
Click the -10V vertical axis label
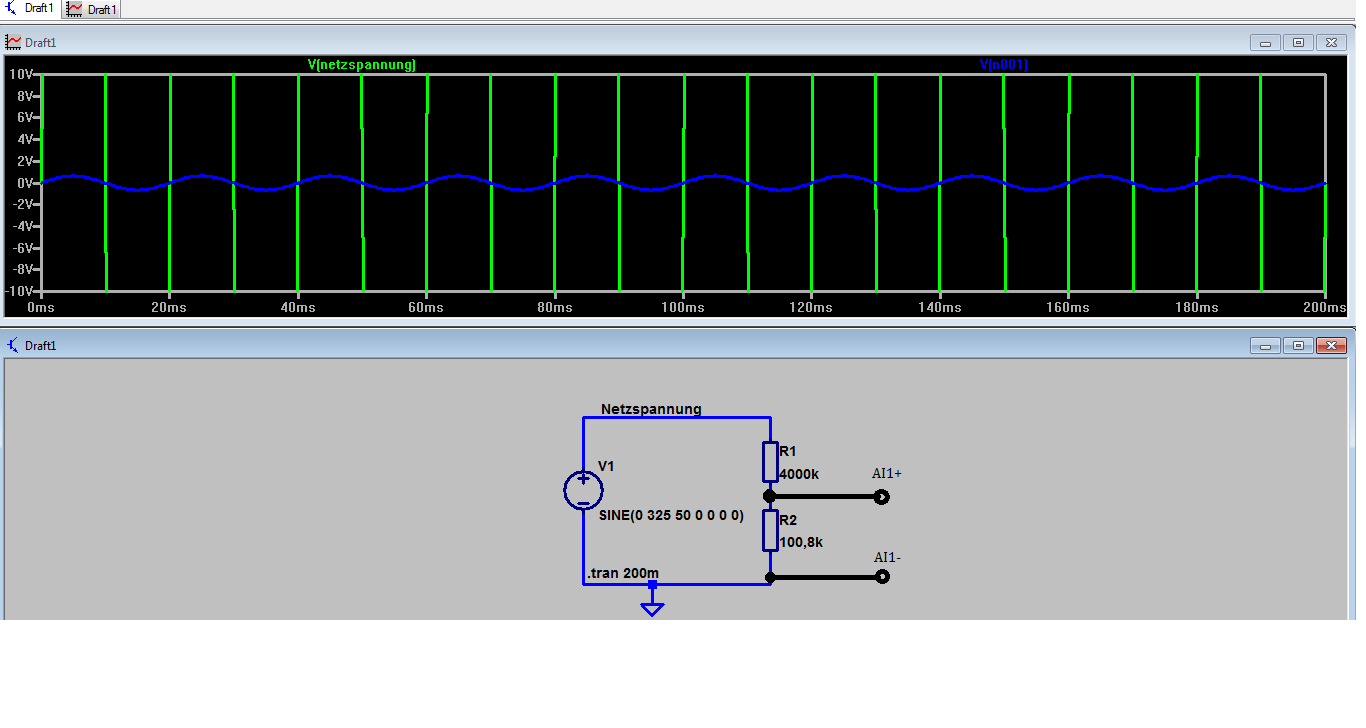point(19,291)
